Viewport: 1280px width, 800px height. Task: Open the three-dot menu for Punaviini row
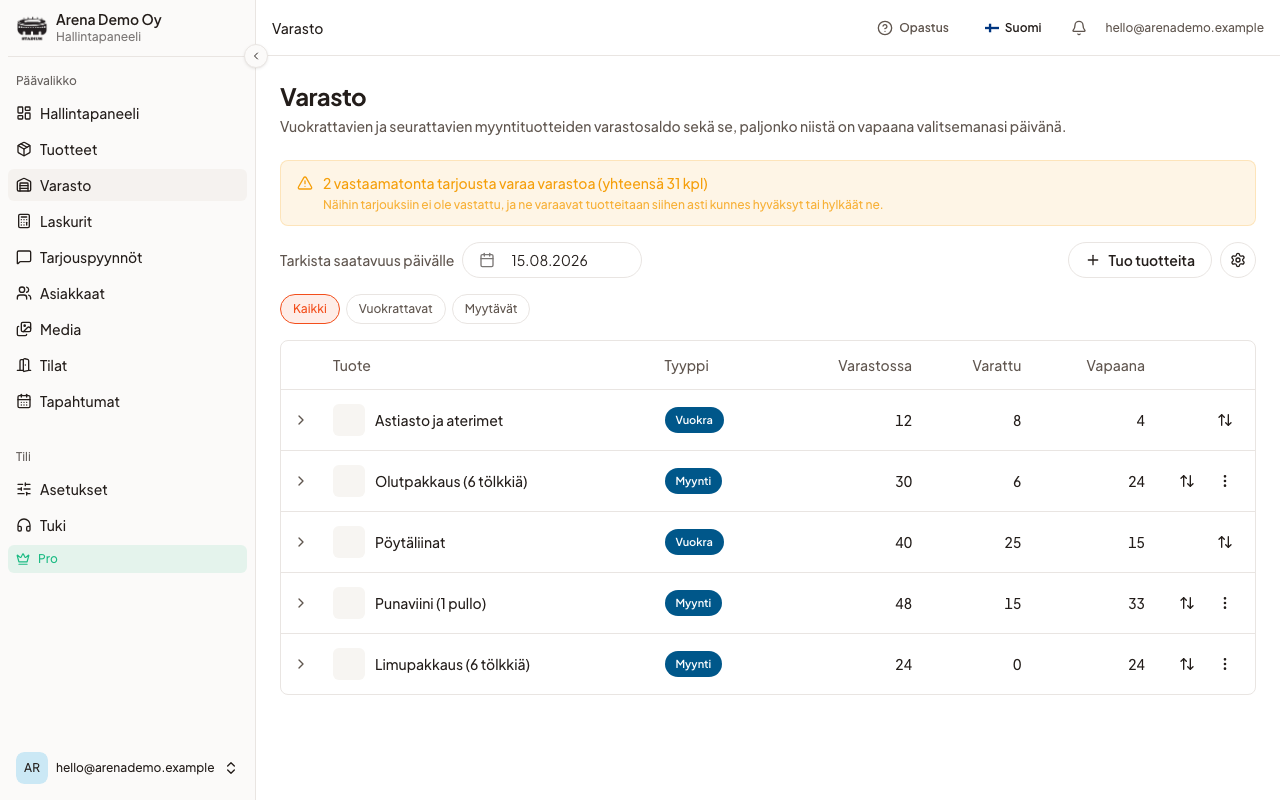point(1225,603)
